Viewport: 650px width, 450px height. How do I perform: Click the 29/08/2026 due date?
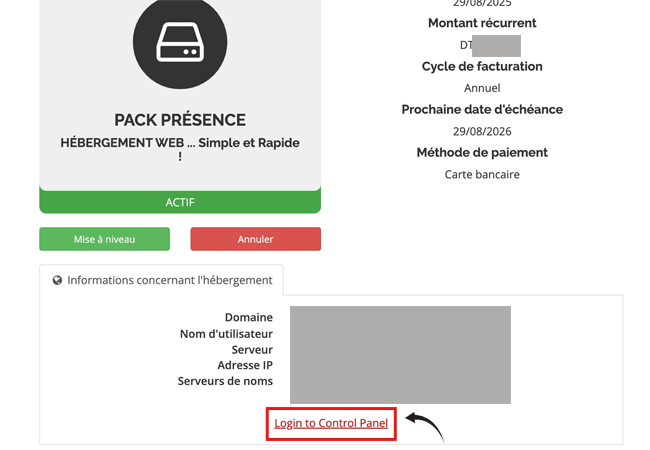[x=482, y=131]
